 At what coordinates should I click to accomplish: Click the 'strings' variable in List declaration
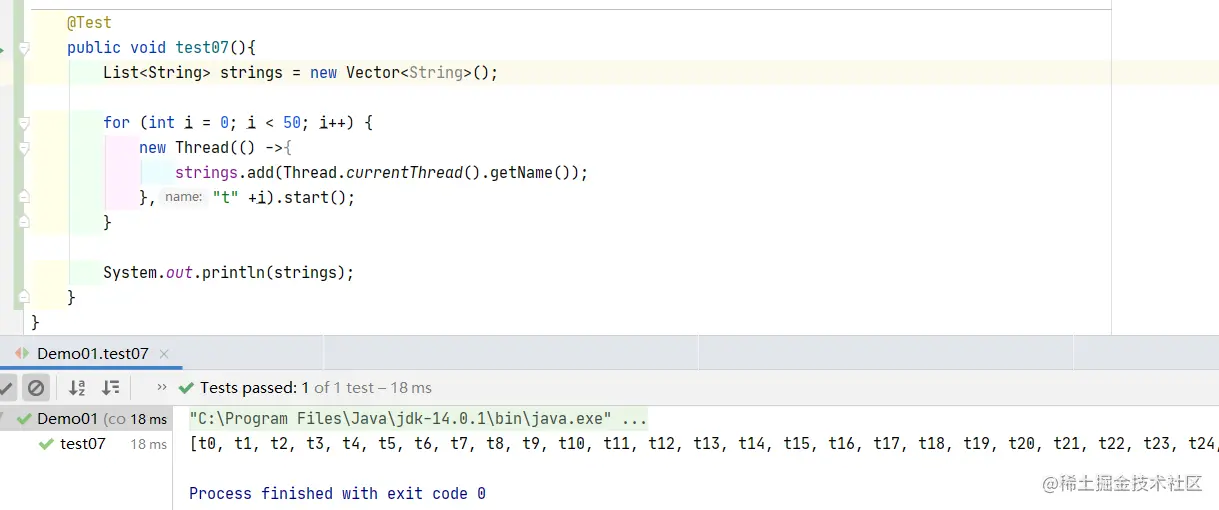[x=251, y=73]
